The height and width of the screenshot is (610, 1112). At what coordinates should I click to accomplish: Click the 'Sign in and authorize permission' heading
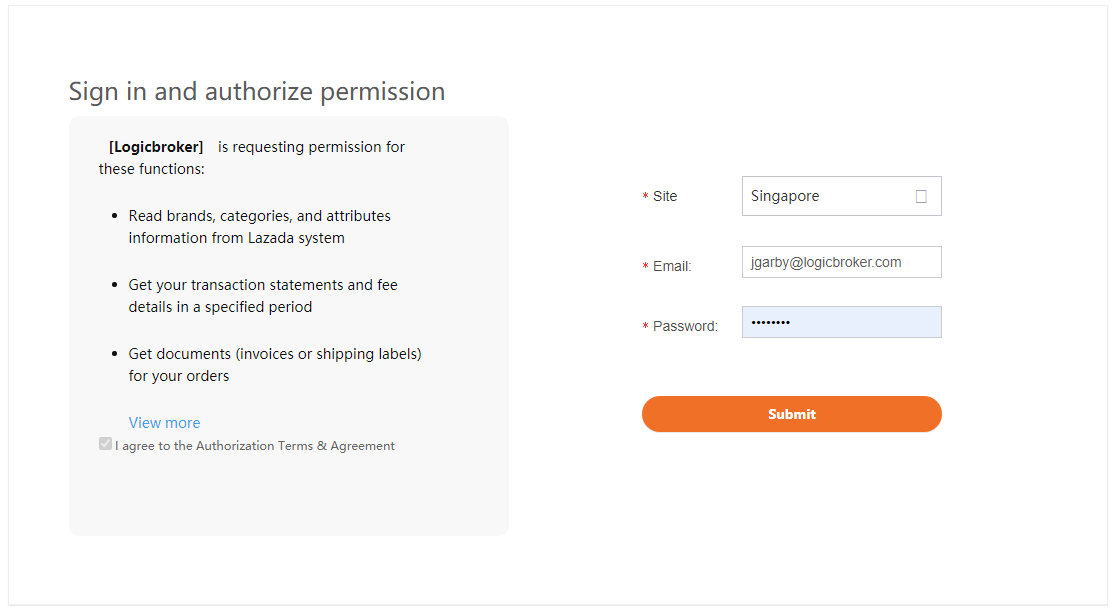(257, 91)
